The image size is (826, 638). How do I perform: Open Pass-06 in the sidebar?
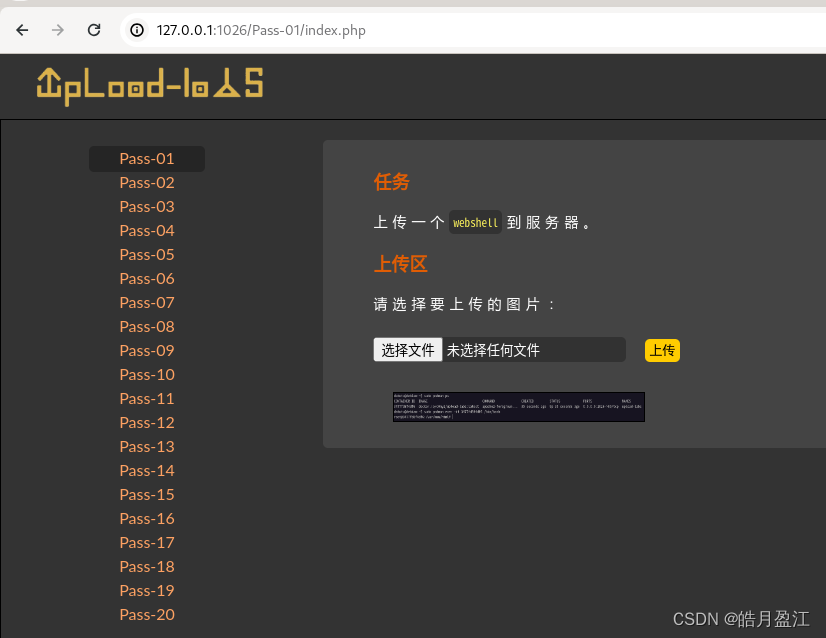(x=147, y=279)
